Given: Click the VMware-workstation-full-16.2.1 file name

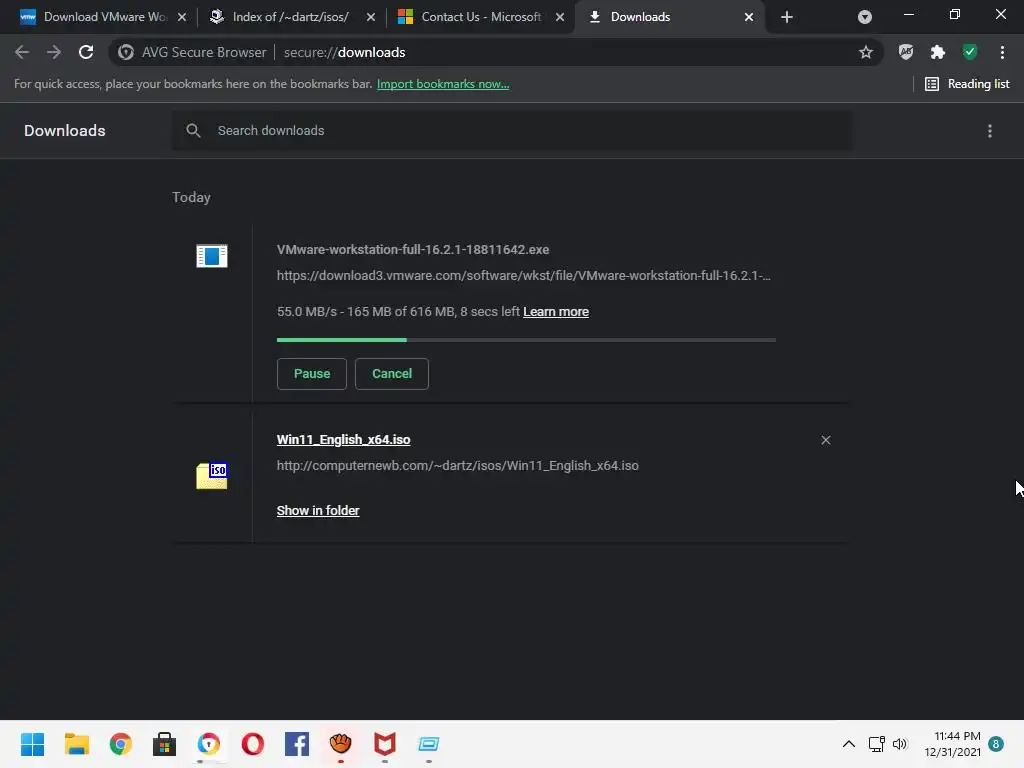Looking at the screenshot, I should click(x=413, y=249).
